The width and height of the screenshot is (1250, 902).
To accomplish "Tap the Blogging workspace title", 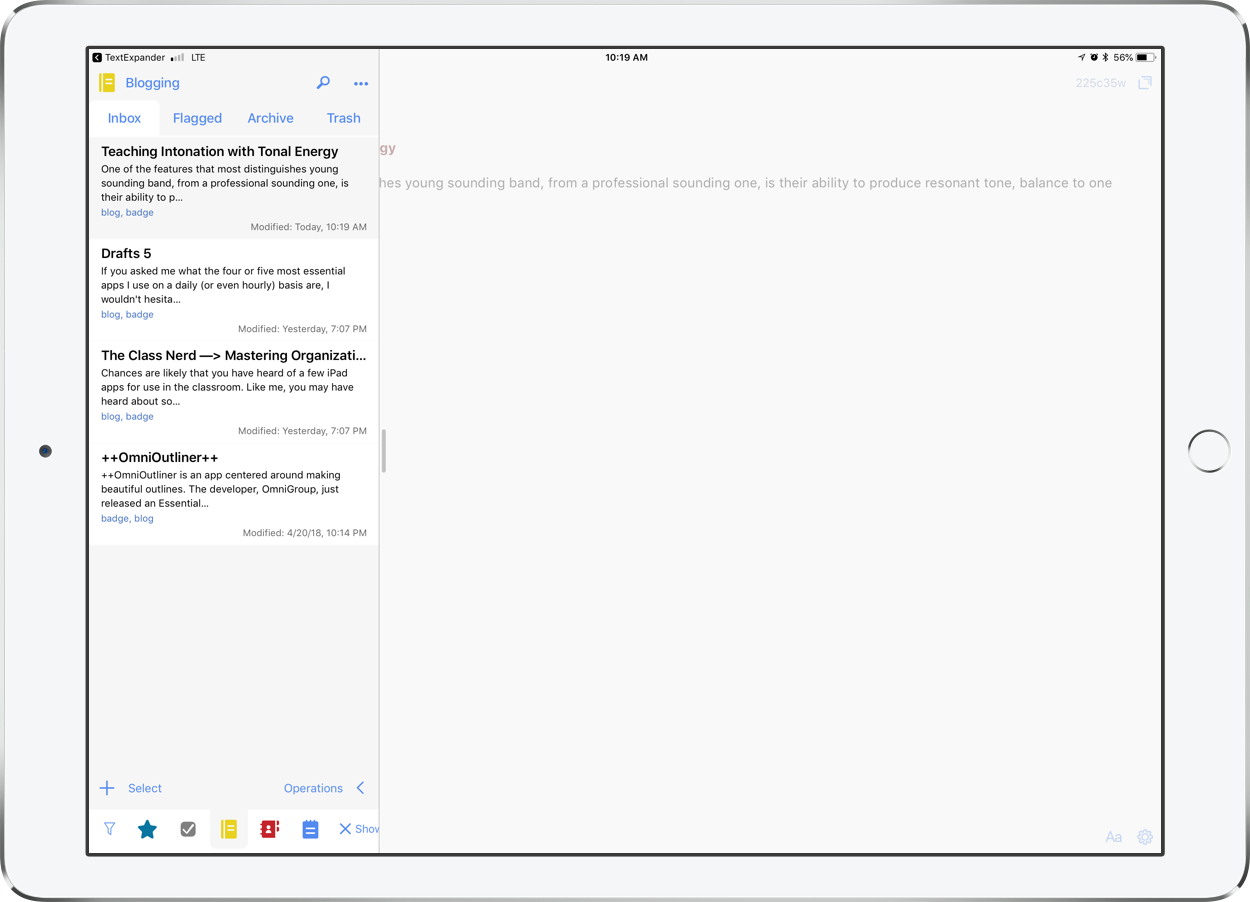I will coord(153,83).
